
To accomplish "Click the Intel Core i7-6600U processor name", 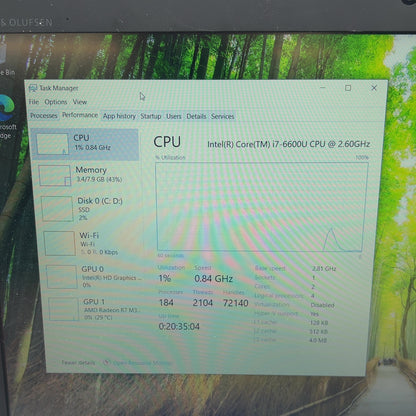I will click(x=289, y=144).
